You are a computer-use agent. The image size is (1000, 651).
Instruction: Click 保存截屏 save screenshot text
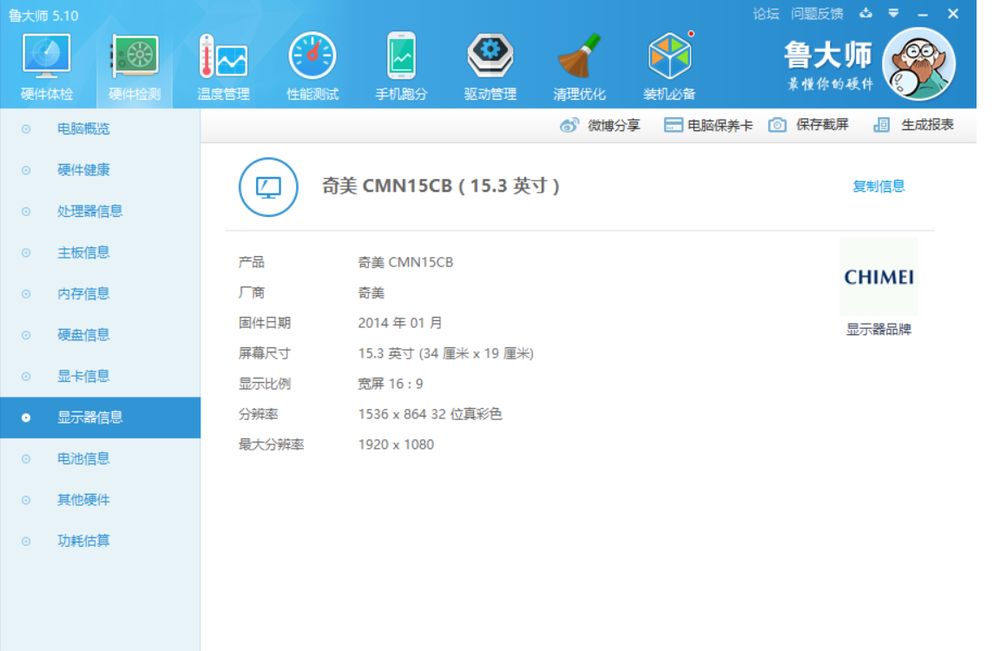tap(822, 125)
